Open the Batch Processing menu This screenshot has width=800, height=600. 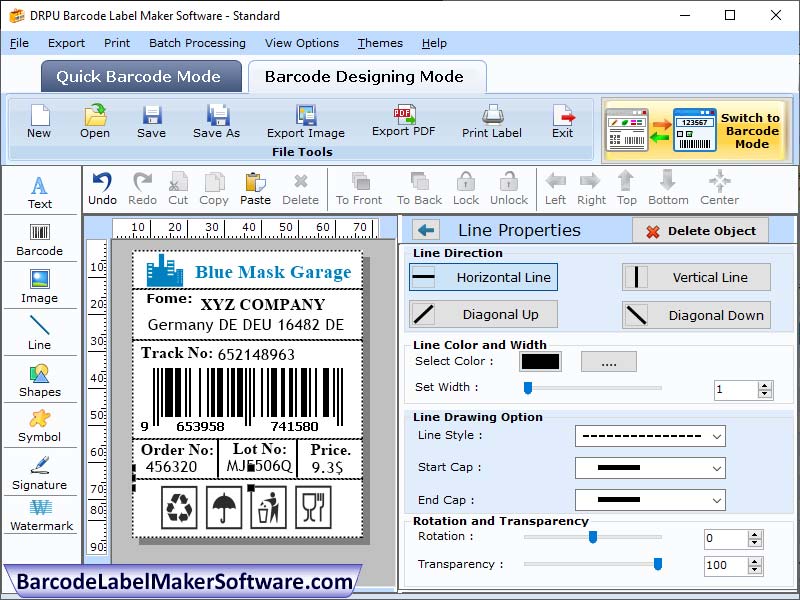(197, 43)
